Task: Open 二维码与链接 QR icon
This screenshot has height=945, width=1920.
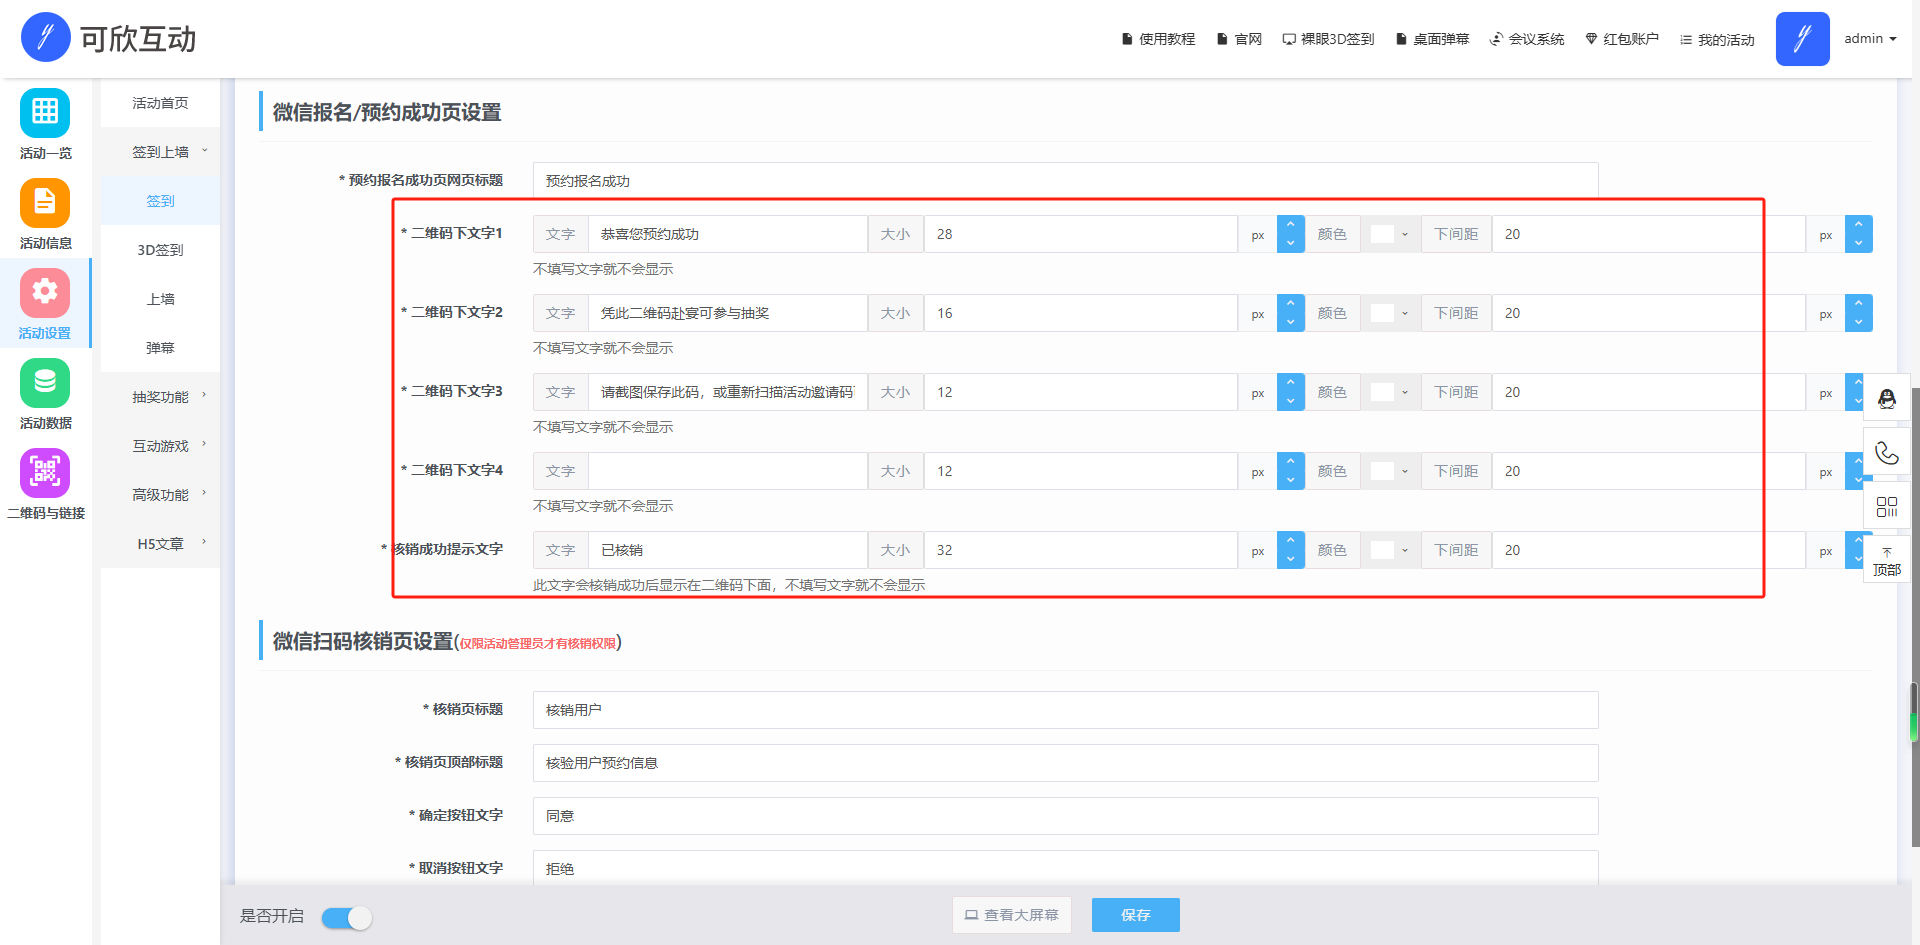Action: 45,472
